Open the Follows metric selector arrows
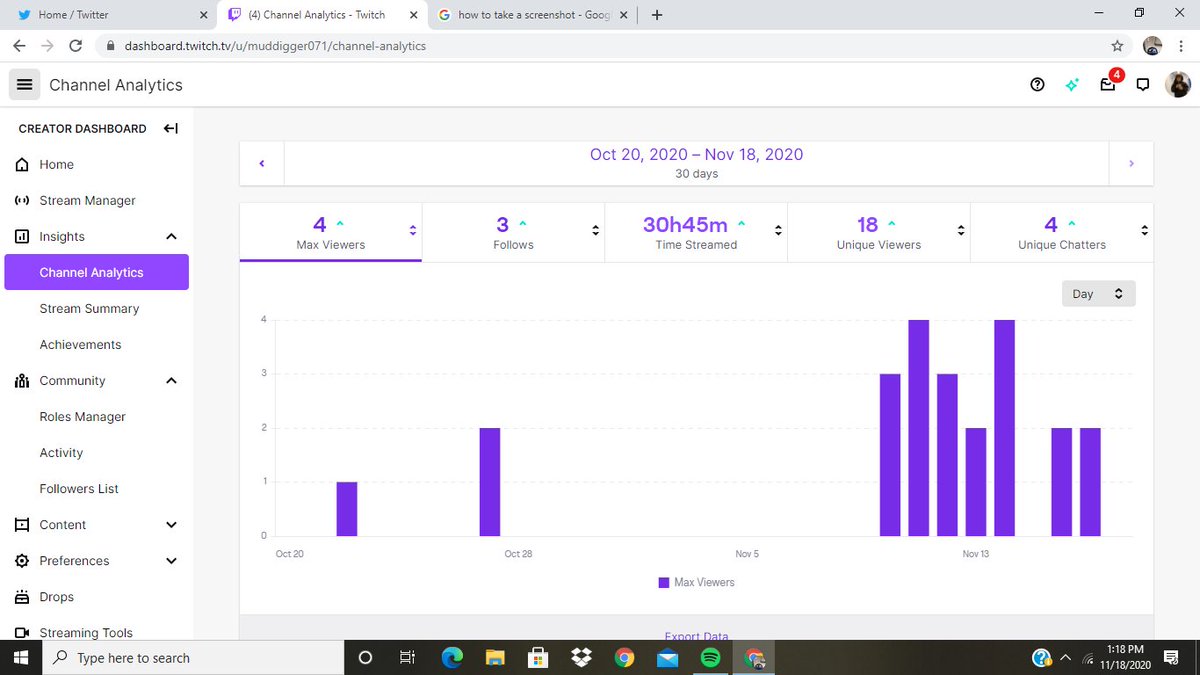Screen dimensions: 1200x675 pyautogui.click(x=595, y=230)
